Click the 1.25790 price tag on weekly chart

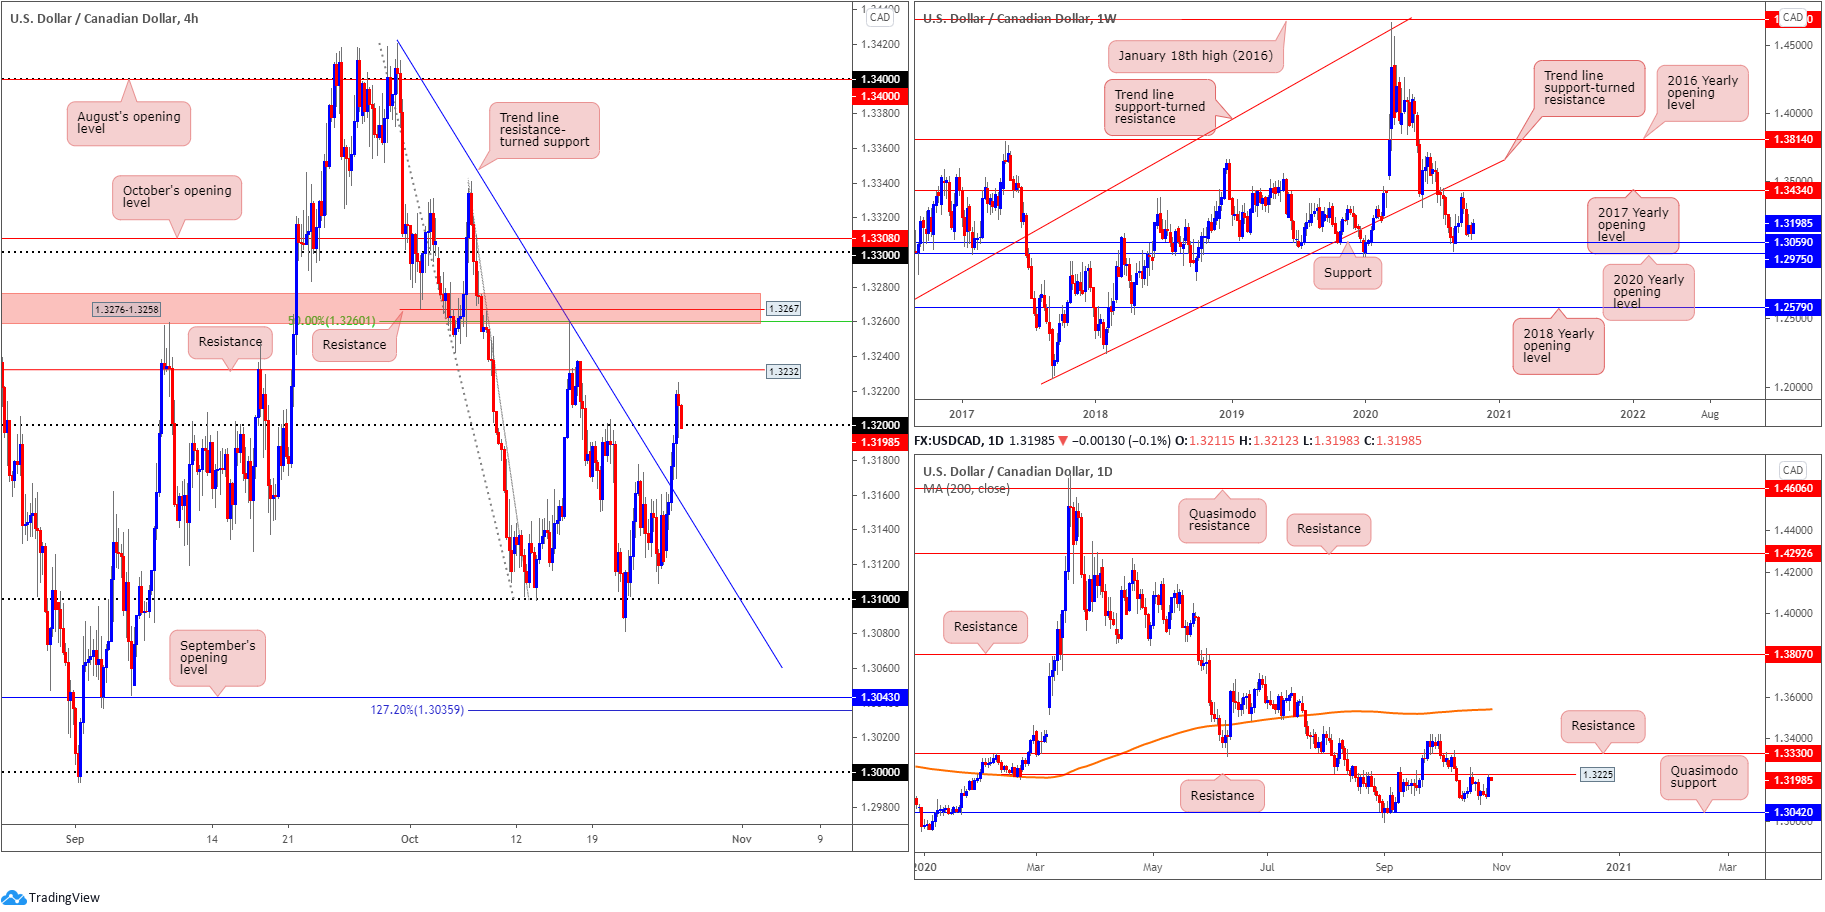1793,307
